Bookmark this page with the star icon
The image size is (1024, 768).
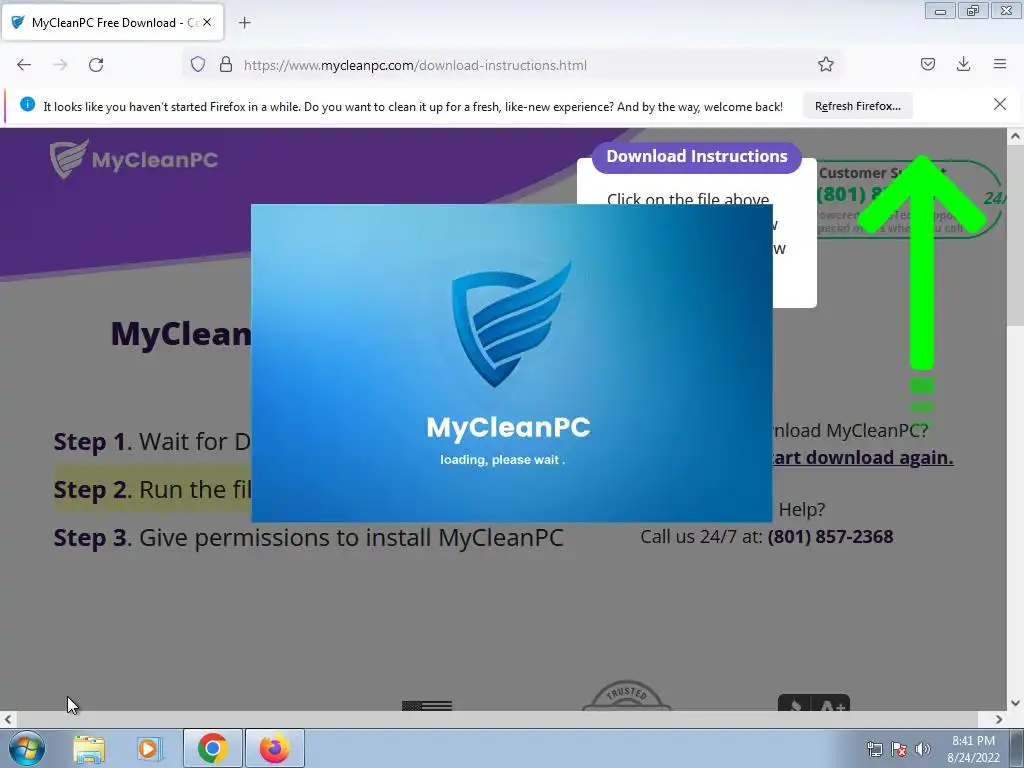[825, 64]
